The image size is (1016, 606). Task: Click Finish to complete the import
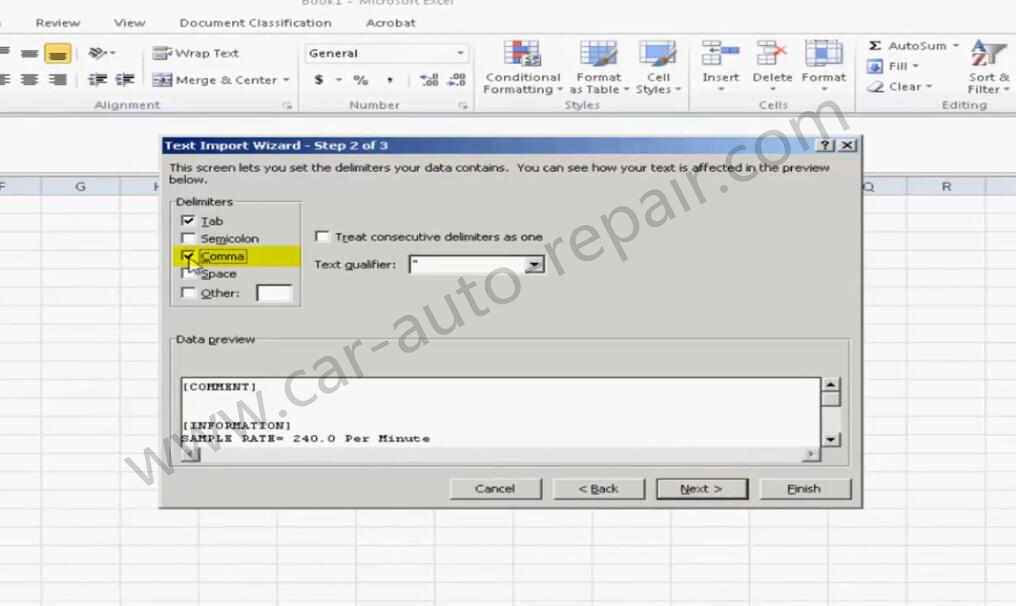[804, 489]
